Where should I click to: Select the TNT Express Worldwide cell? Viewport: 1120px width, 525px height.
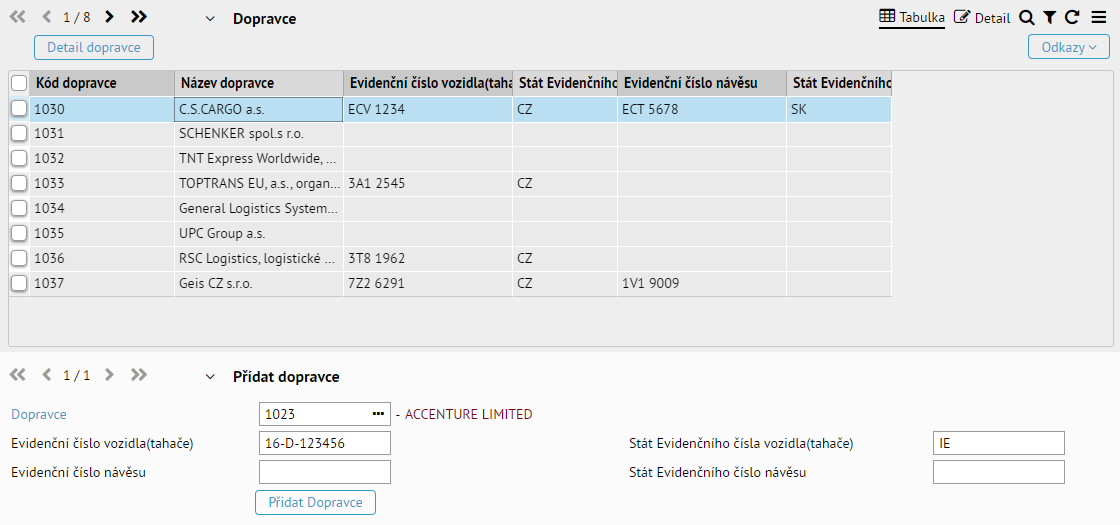coord(259,159)
